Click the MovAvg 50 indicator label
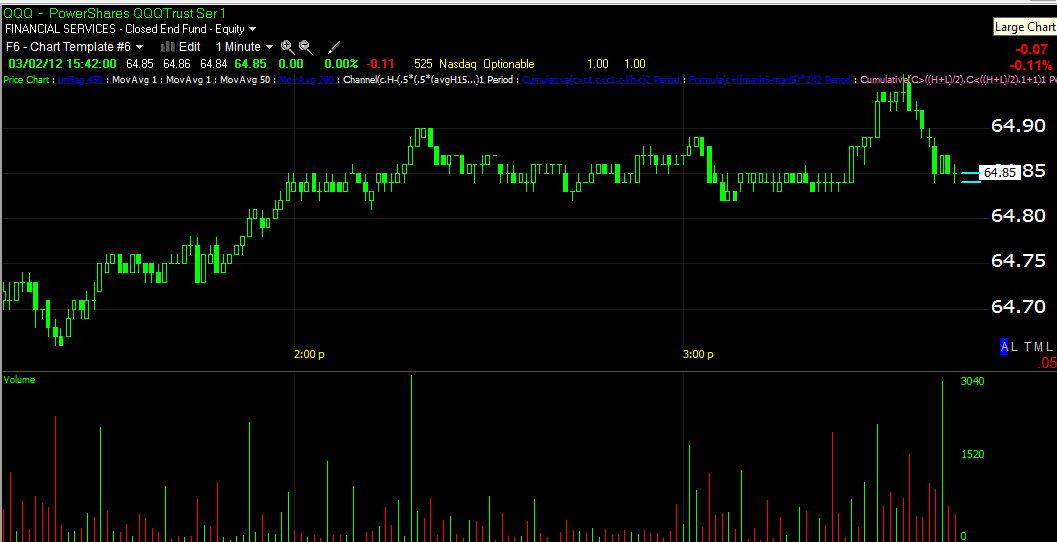Screen dimensions: 1057x542 coord(245,80)
